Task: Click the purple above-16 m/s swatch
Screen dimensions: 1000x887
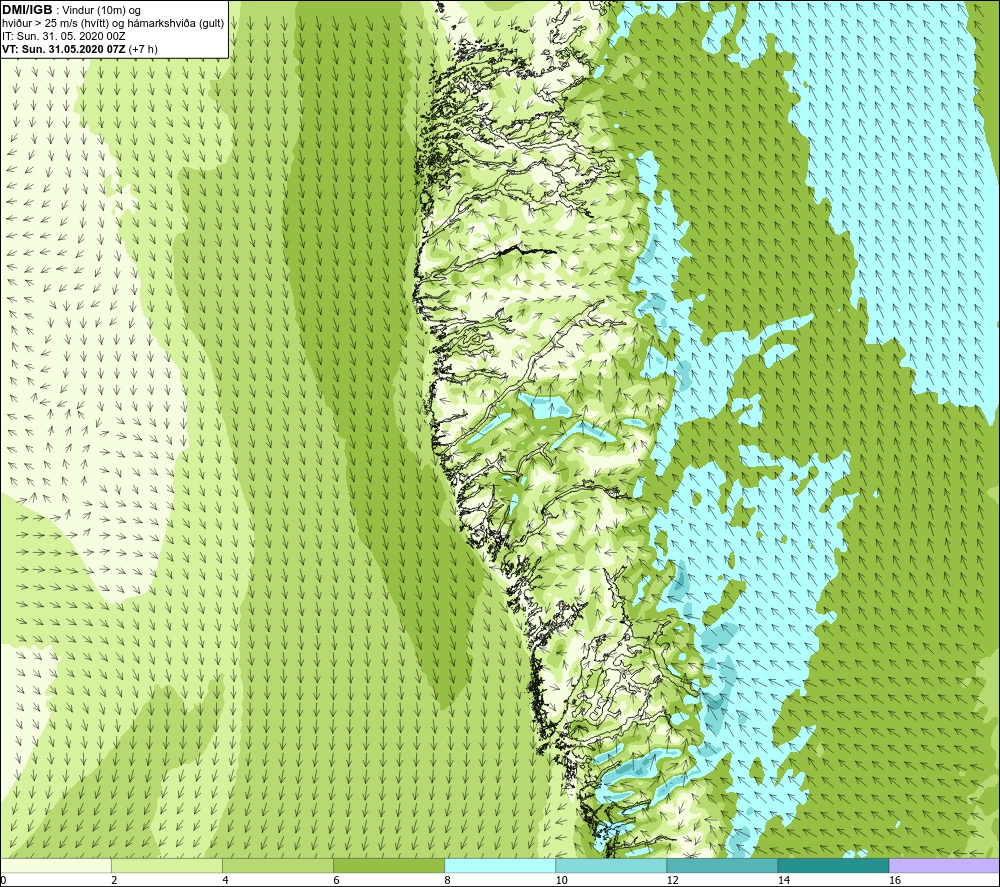Action: tap(944, 865)
